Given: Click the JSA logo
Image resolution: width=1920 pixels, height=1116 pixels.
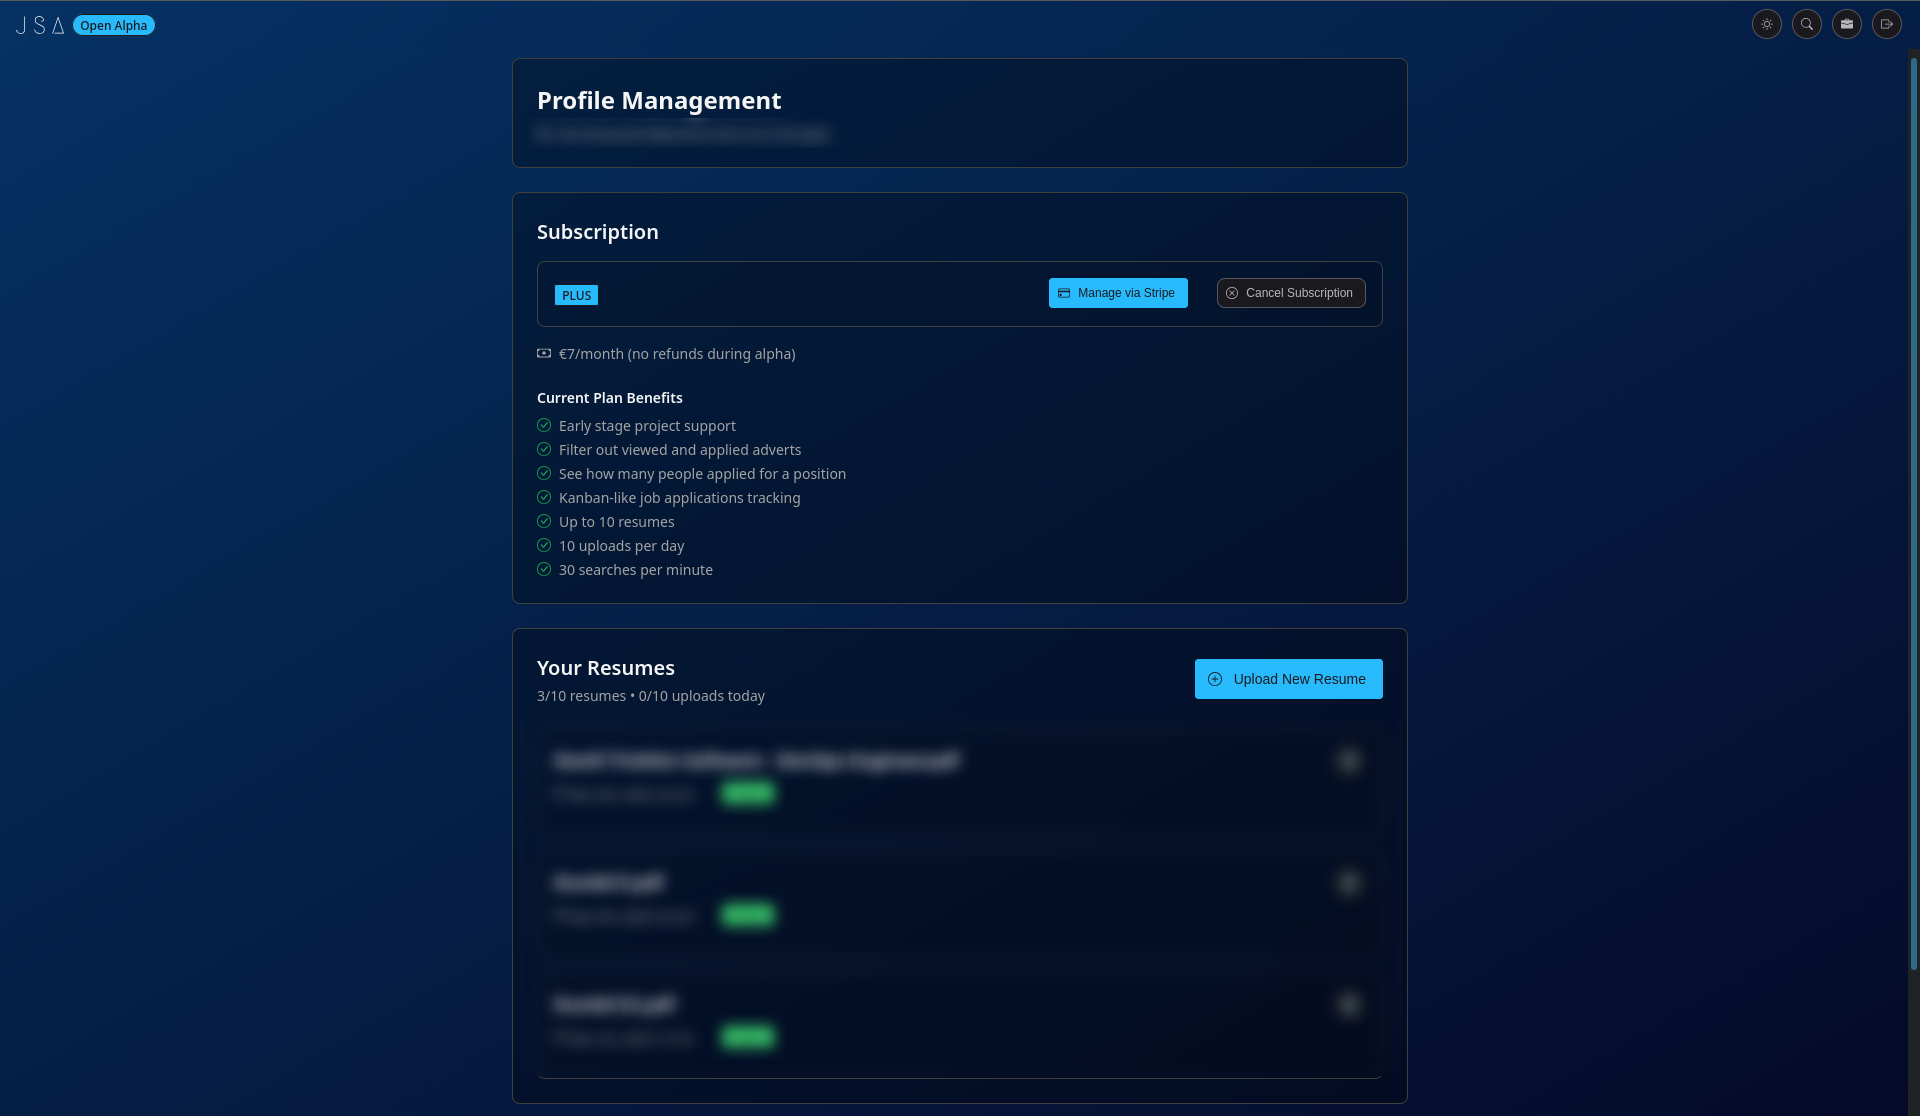Looking at the screenshot, I should coord(40,24).
